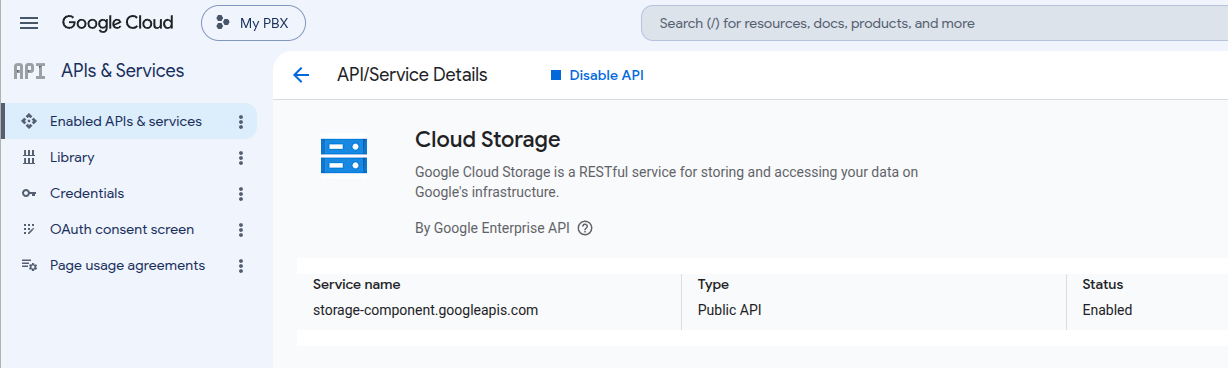
Task: Open more options for OAuth consent screen
Action: tap(240, 229)
